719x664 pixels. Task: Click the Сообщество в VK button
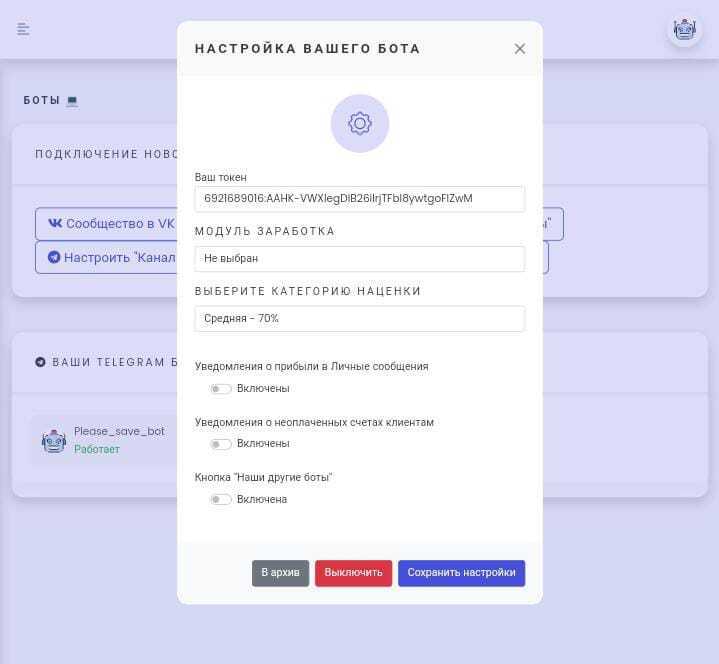tap(110, 224)
